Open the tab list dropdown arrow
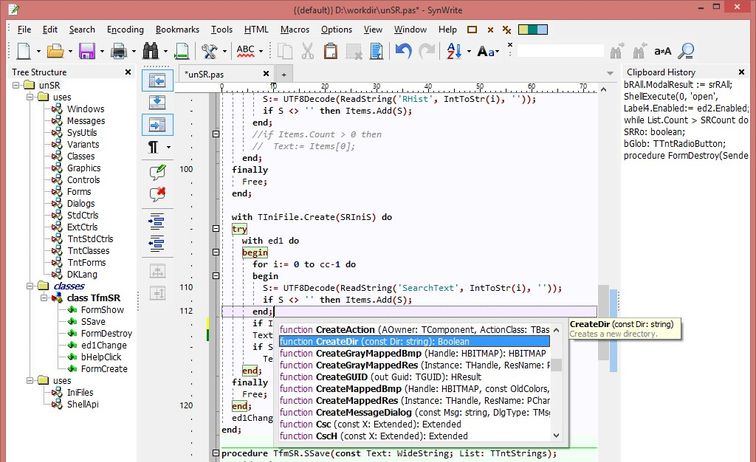756x462 pixels. tap(610, 73)
